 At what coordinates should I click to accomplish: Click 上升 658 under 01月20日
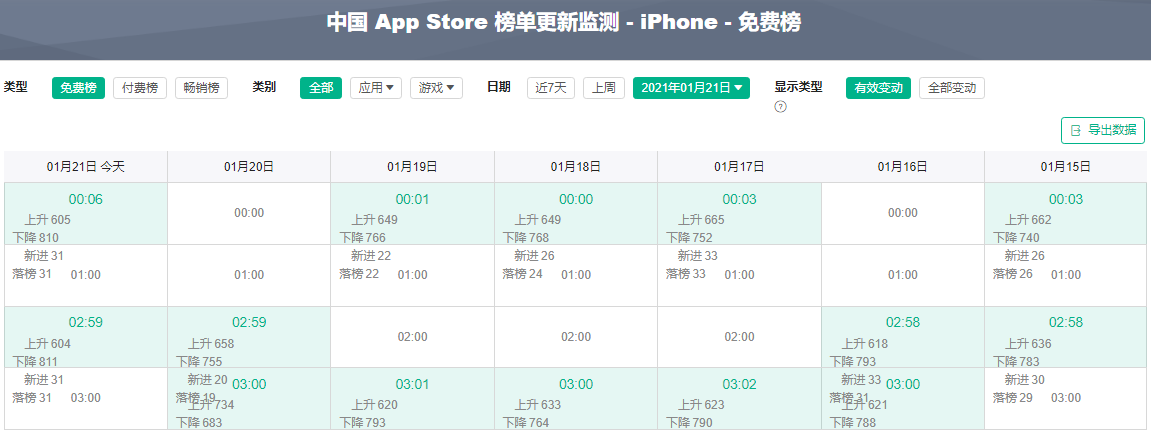click(x=211, y=343)
